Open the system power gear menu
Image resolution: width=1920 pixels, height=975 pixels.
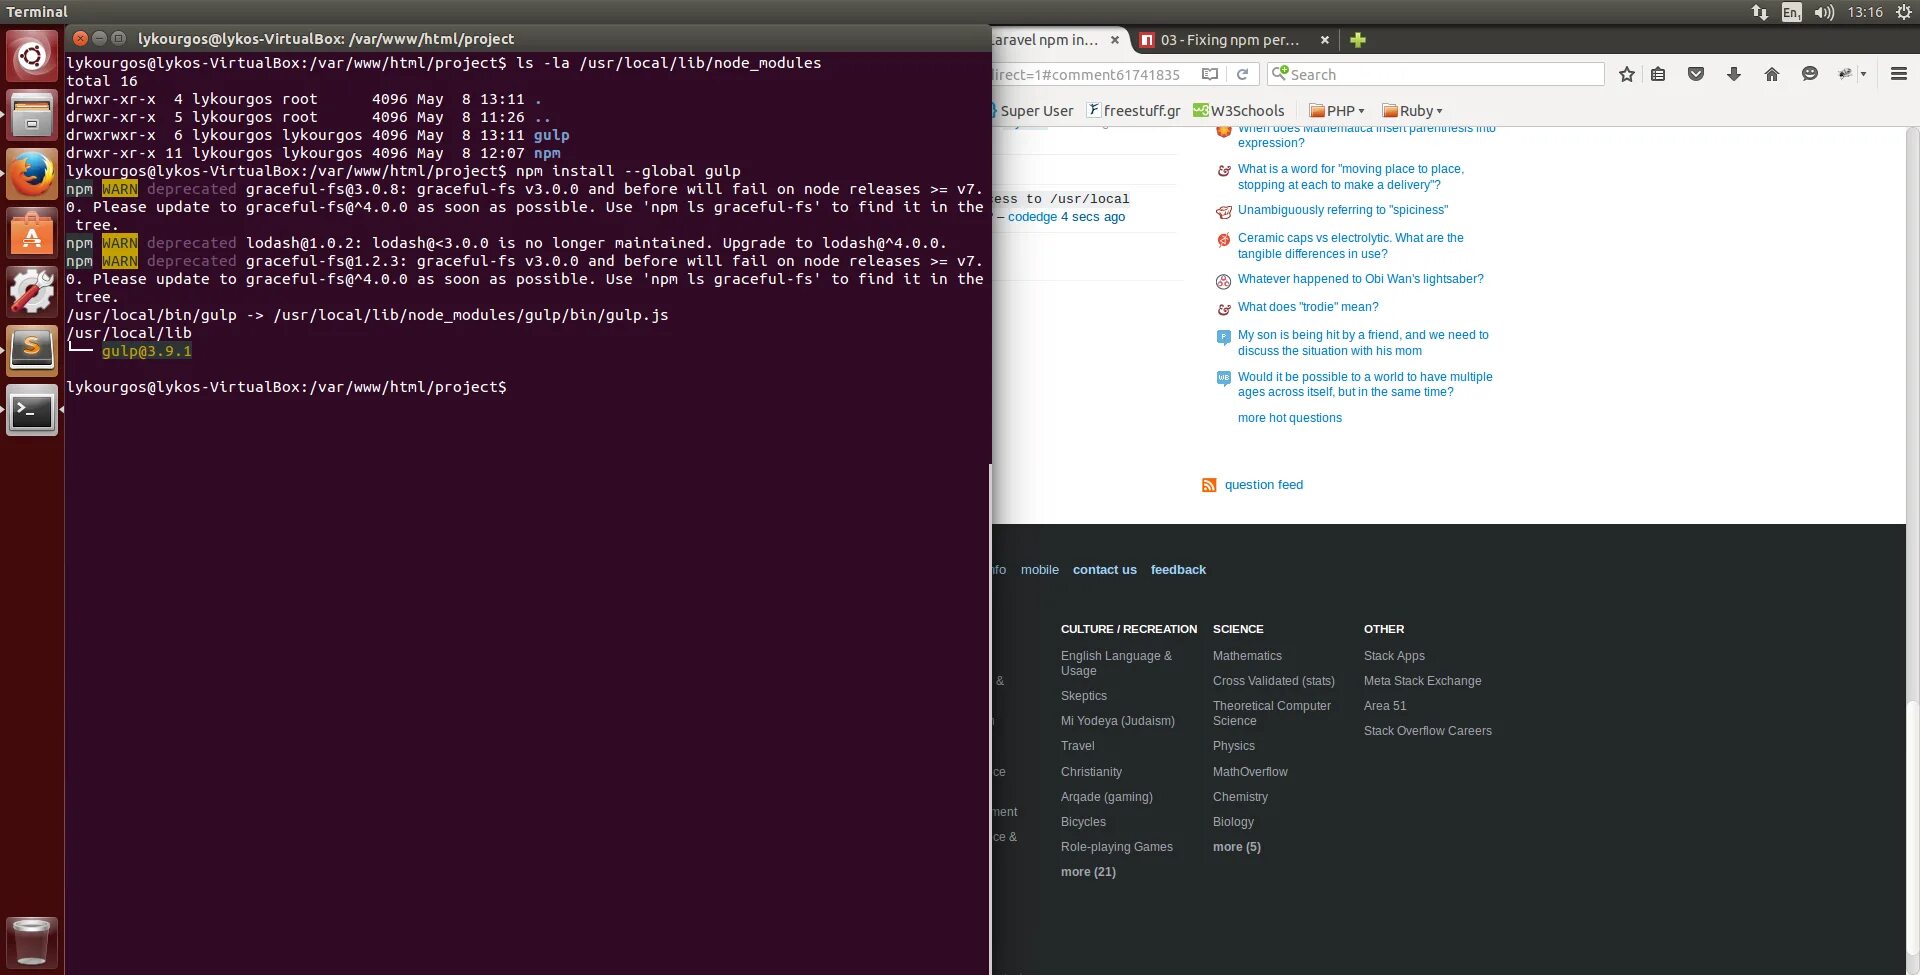point(1904,12)
